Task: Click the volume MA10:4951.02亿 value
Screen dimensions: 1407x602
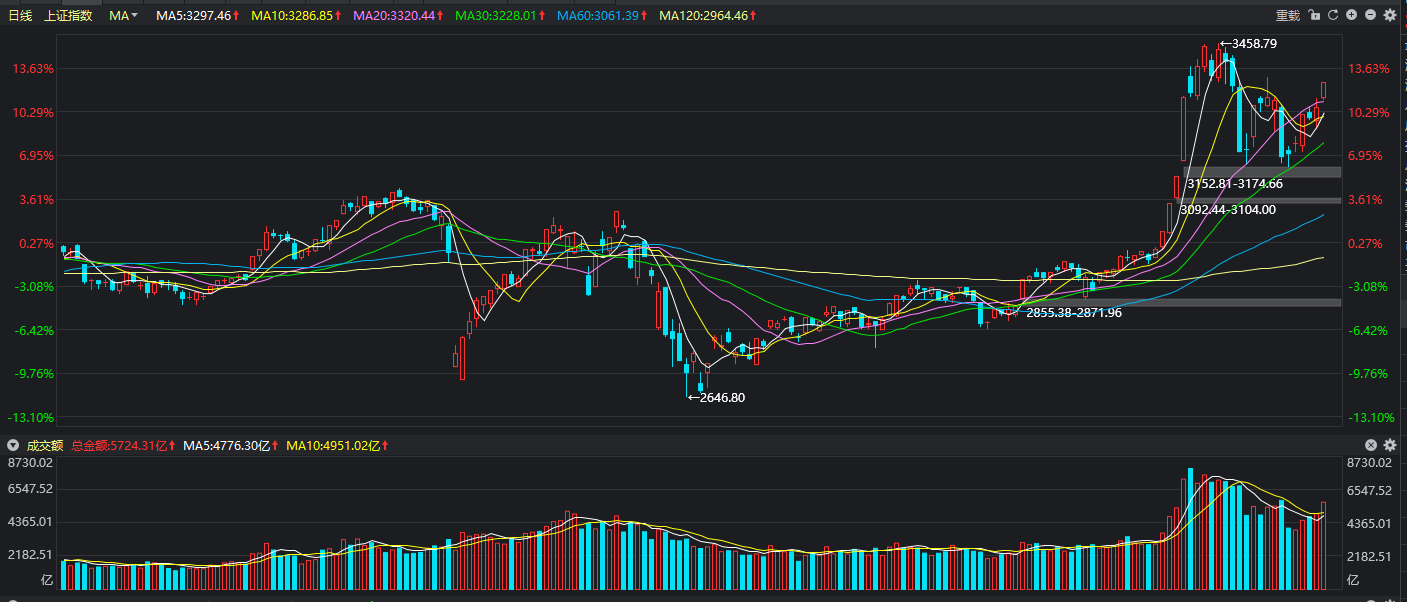Action: [337, 446]
